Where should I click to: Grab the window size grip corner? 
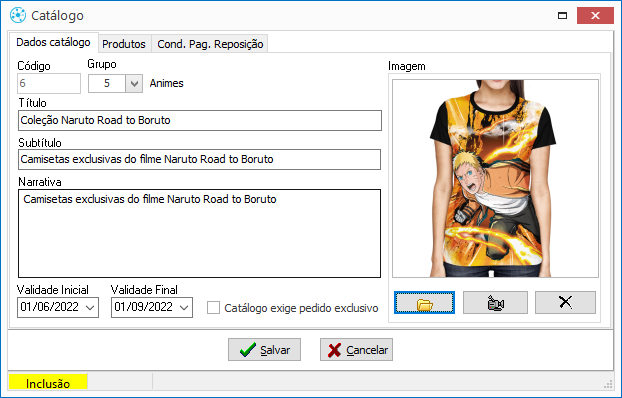click(608, 384)
